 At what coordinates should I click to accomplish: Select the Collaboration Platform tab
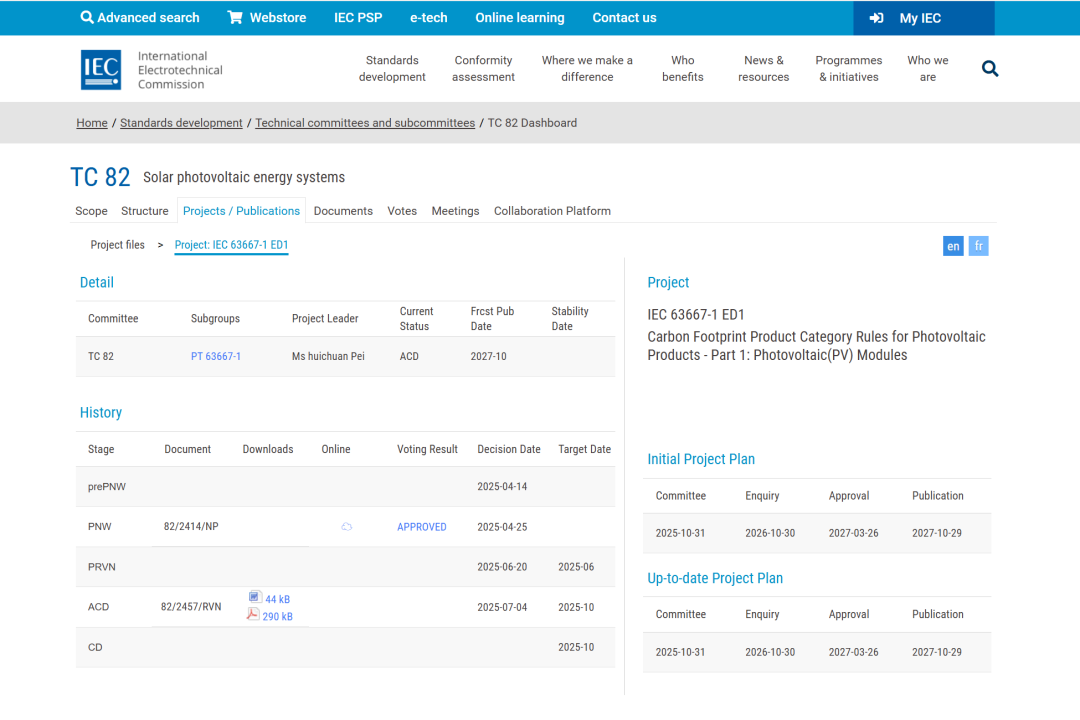(x=552, y=211)
